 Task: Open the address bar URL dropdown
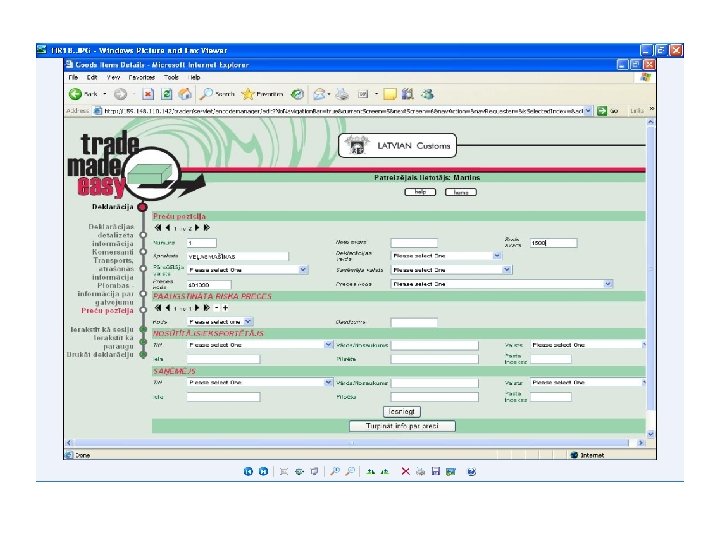[x=588, y=111]
